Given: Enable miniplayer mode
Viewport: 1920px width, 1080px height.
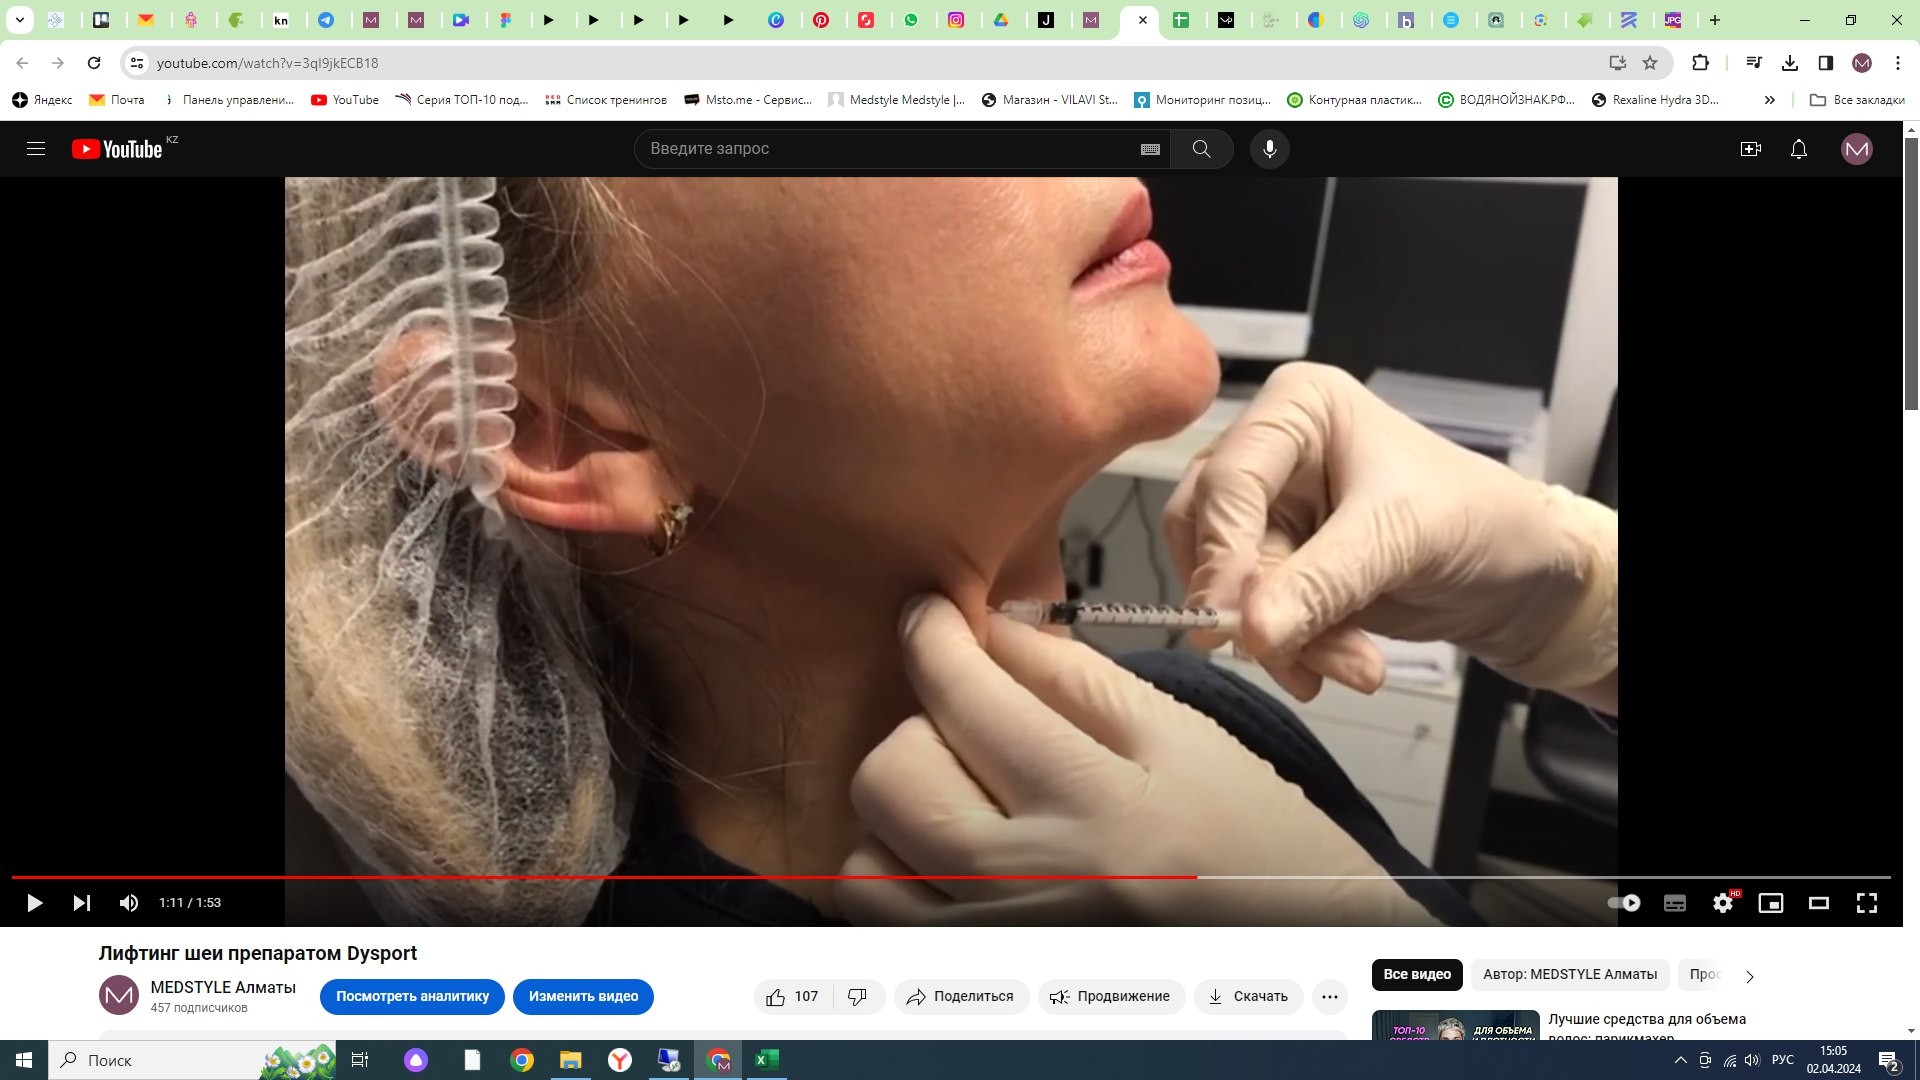Looking at the screenshot, I should (1771, 903).
